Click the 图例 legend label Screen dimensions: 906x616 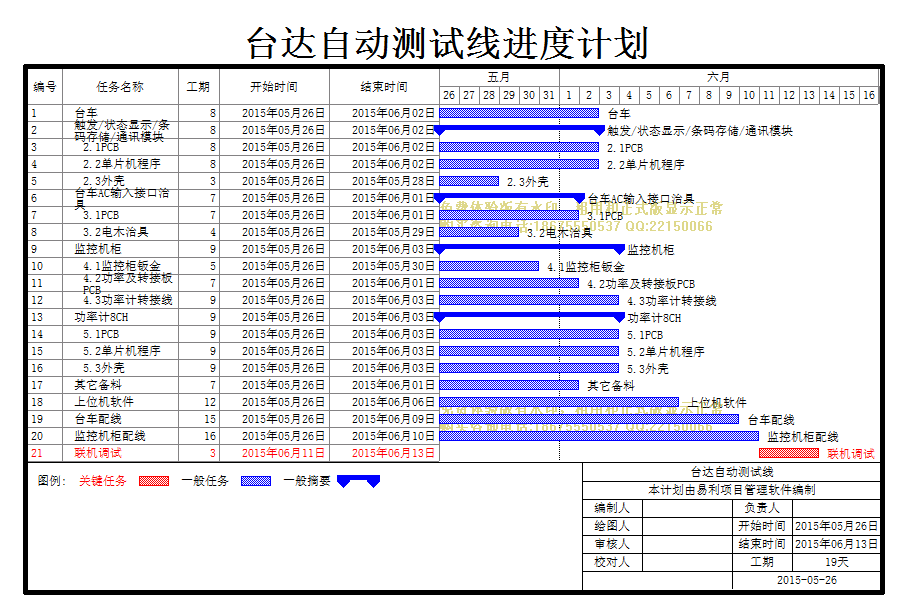[x=52, y=481]
